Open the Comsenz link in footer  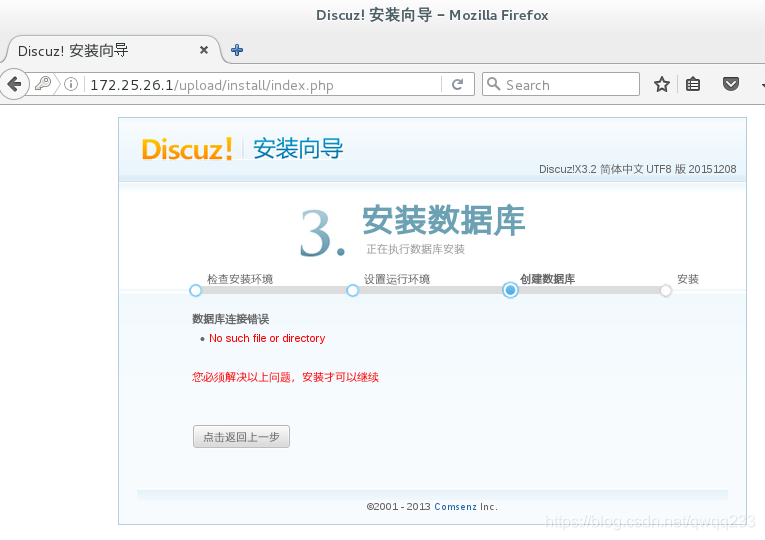pyautogui.click(x=455, y=507)
